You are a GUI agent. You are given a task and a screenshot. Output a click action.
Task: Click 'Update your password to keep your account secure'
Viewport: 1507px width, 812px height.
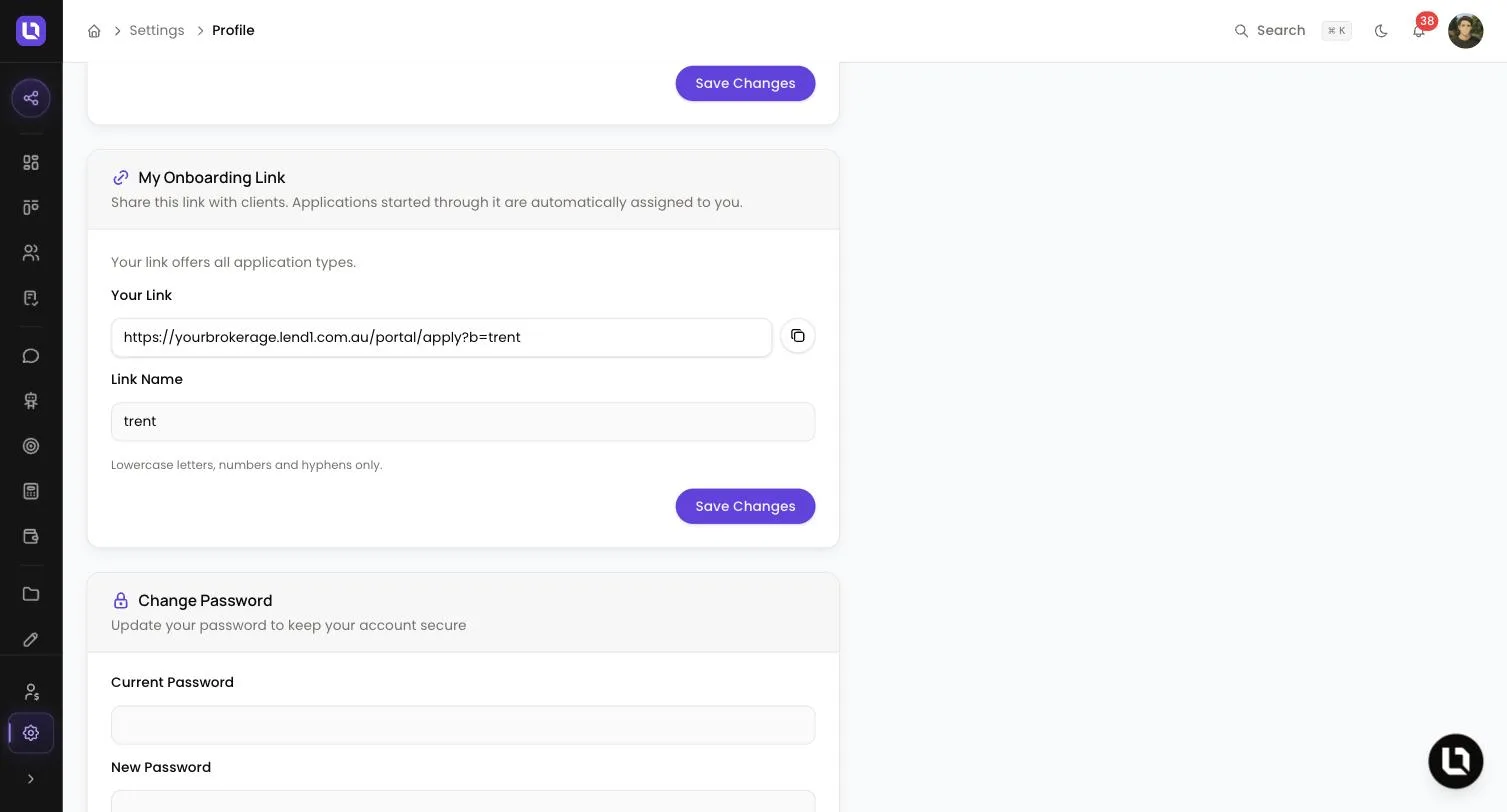click(x=289, y=625)
